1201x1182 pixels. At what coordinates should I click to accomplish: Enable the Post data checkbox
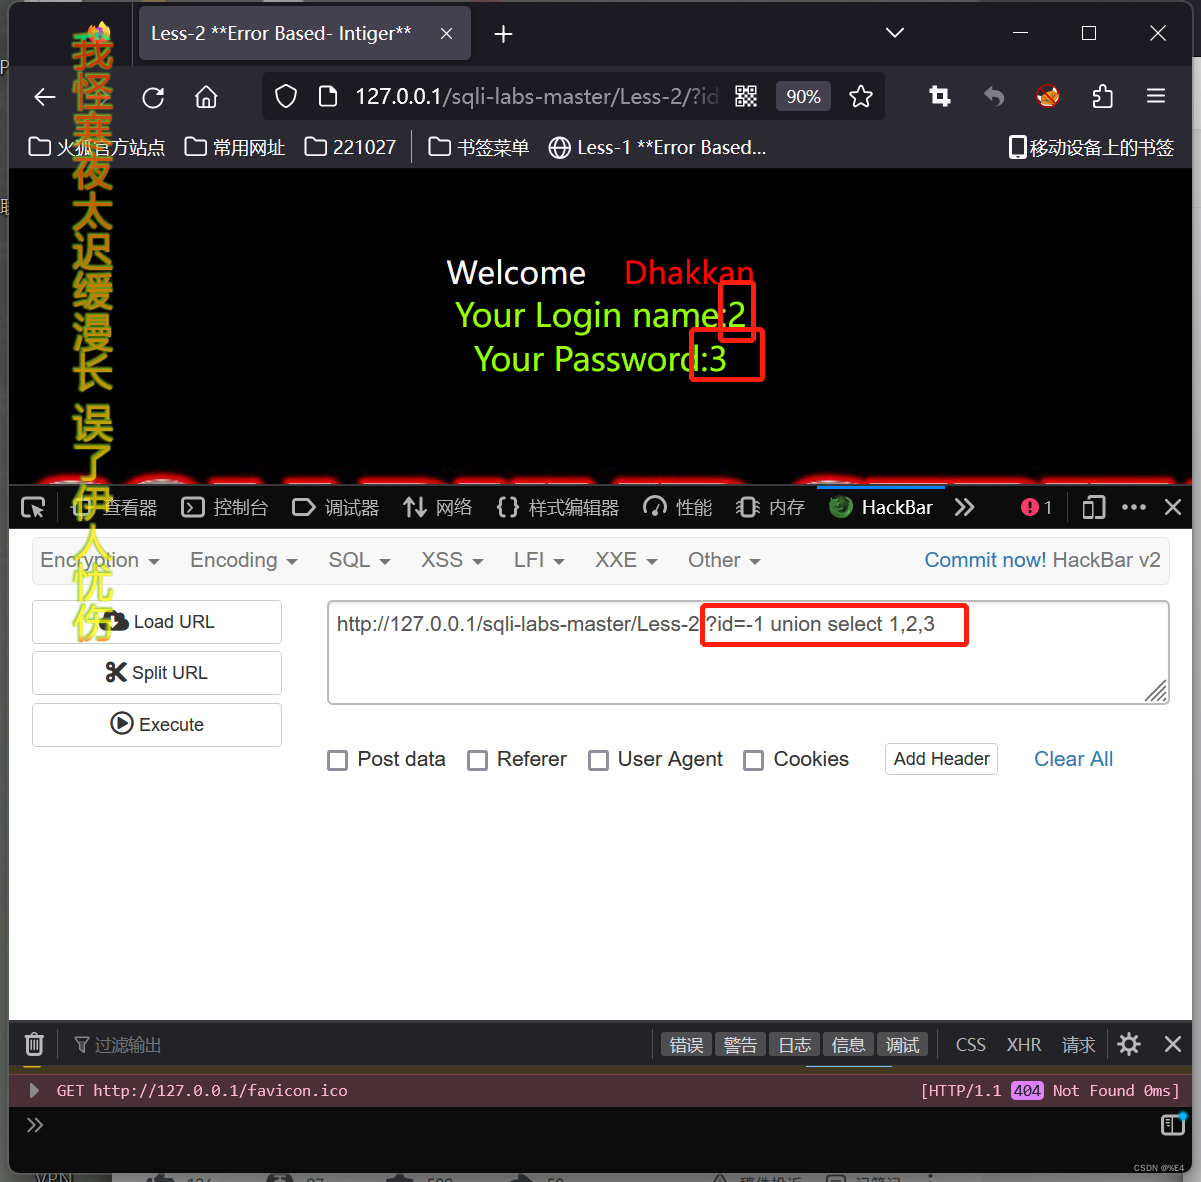(337, 760)
